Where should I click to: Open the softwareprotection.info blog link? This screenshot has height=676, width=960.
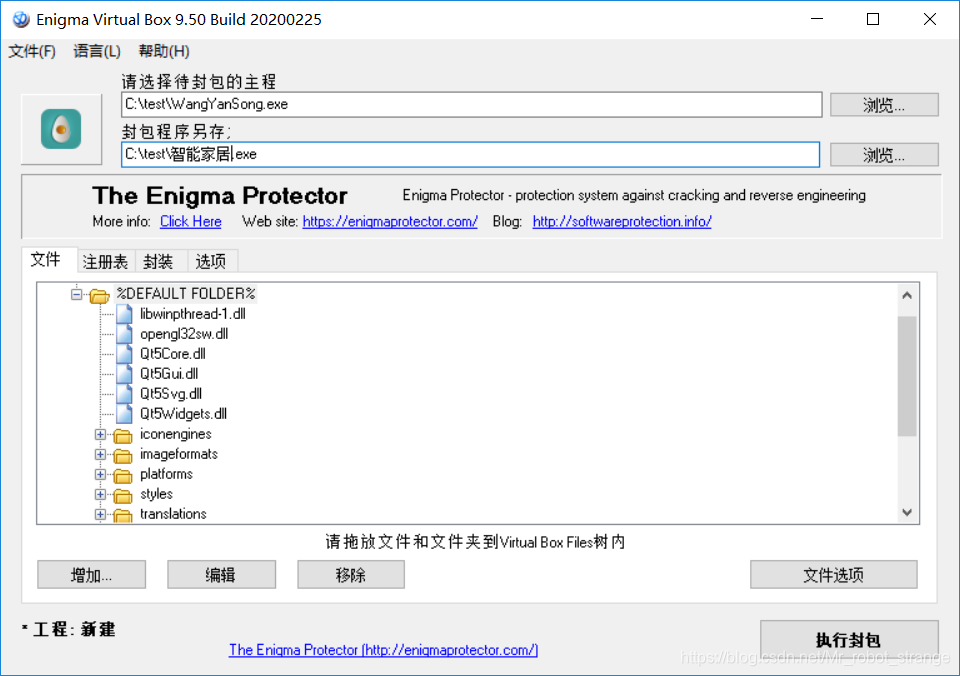(622, 222)
